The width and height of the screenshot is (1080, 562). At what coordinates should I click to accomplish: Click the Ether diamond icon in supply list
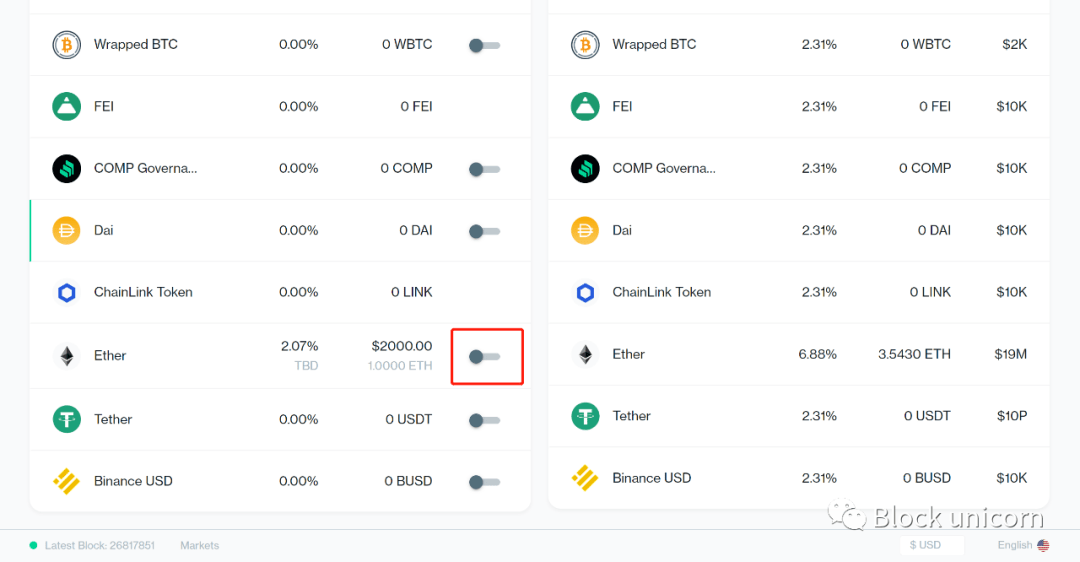(67, 356)
